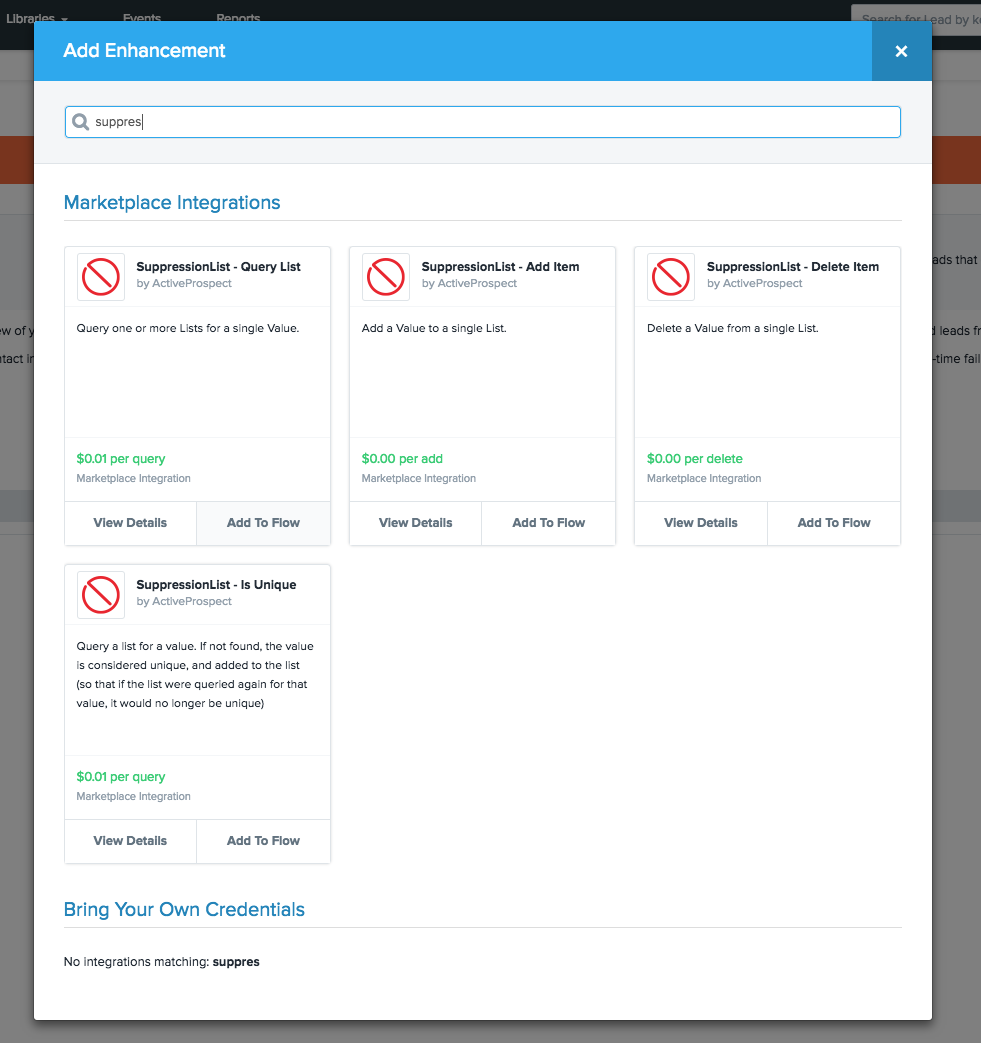The width and height of the screenshot is (981, 1043).
Task: Open the Libraries dropdown menu
Action: (37, 18)
